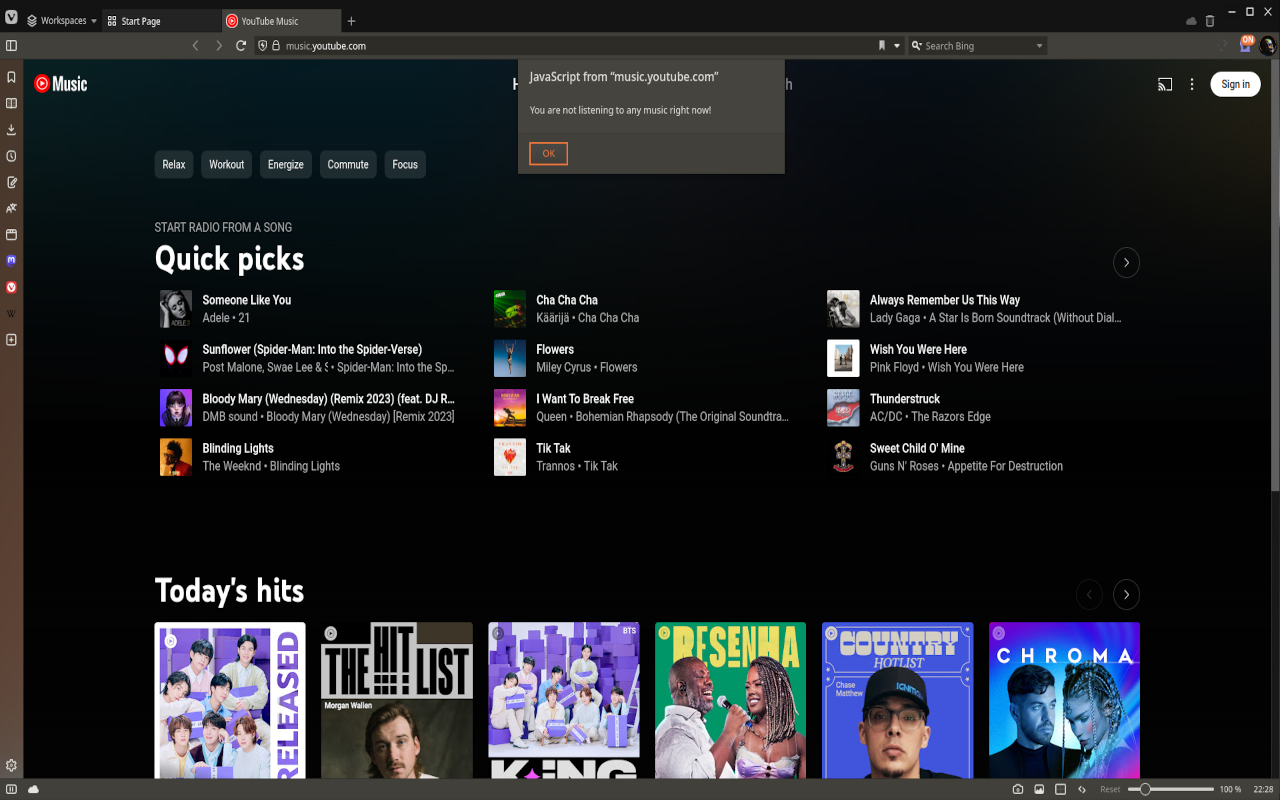The image size is (1280, 800).
Task: Open the address bar history dropdown arrow
Action: point(897,46)
